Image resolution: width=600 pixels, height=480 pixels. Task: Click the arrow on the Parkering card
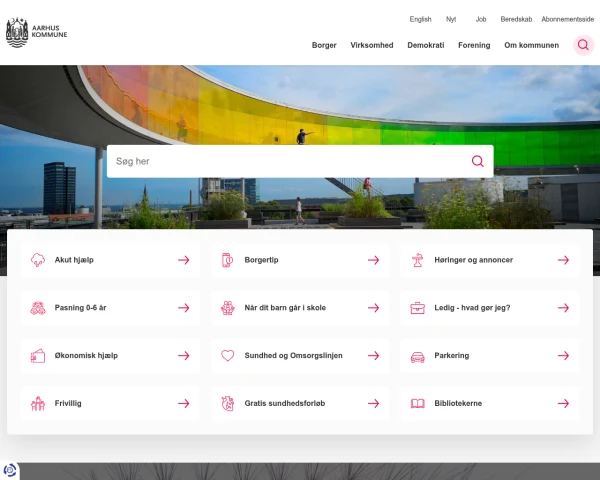[563, 356]
